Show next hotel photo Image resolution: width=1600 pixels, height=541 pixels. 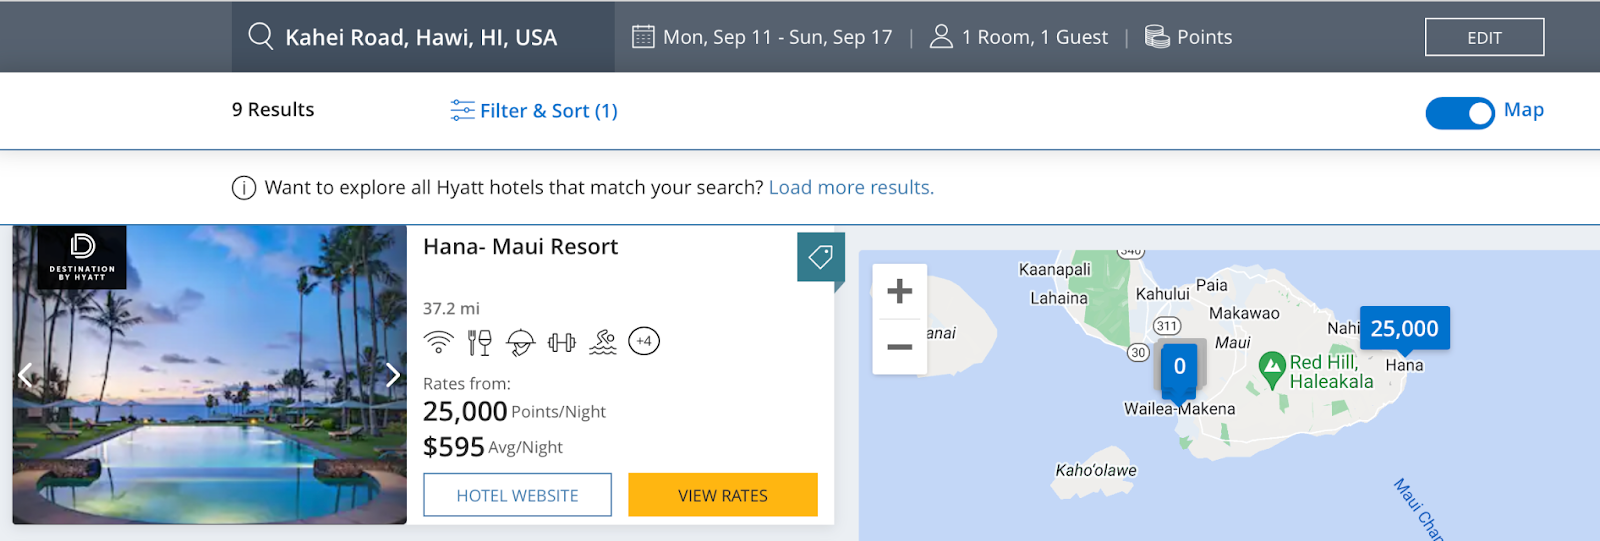tap(392, 375)
